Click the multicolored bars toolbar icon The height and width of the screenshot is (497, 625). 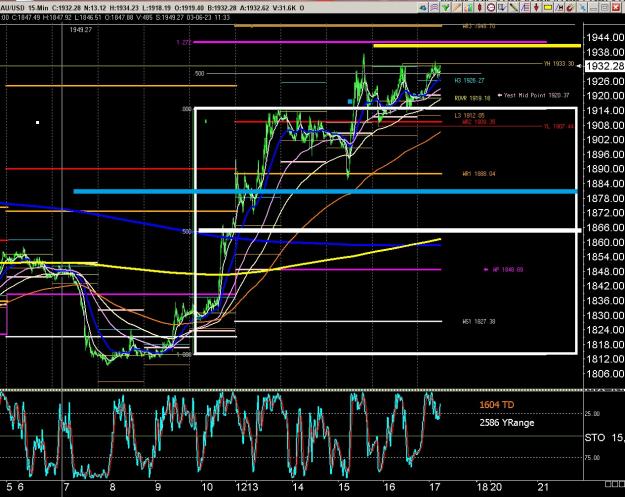(x=468, y=8)
